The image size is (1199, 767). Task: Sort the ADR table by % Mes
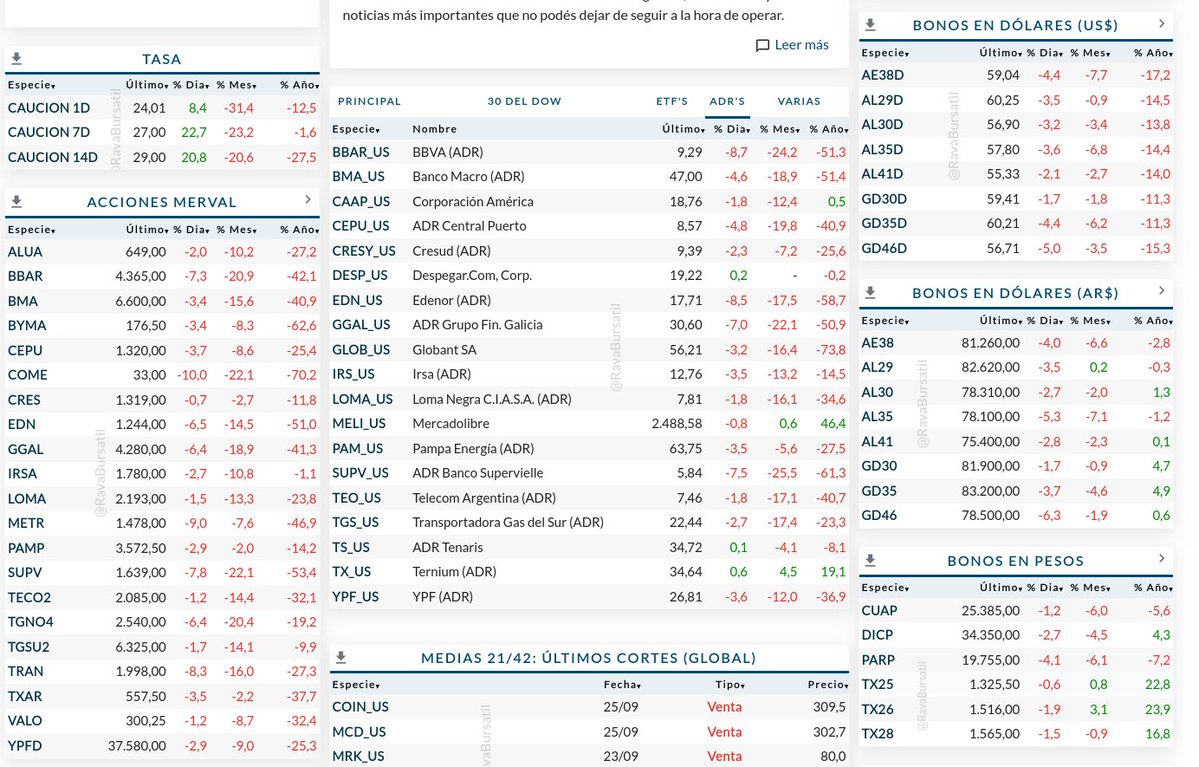(x=778, y=129)
